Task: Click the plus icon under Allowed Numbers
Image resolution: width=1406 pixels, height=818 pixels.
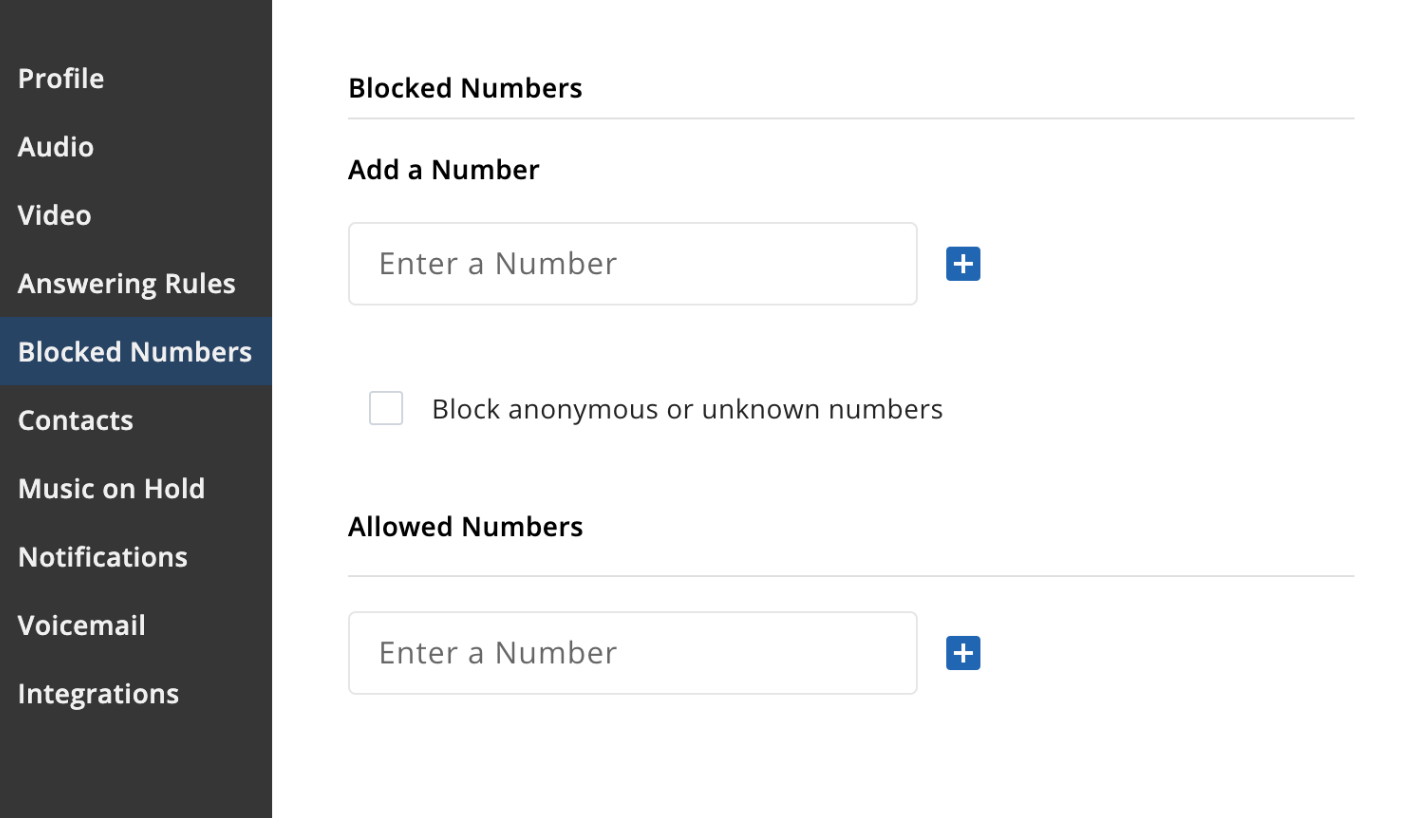Action: point(963,653)
